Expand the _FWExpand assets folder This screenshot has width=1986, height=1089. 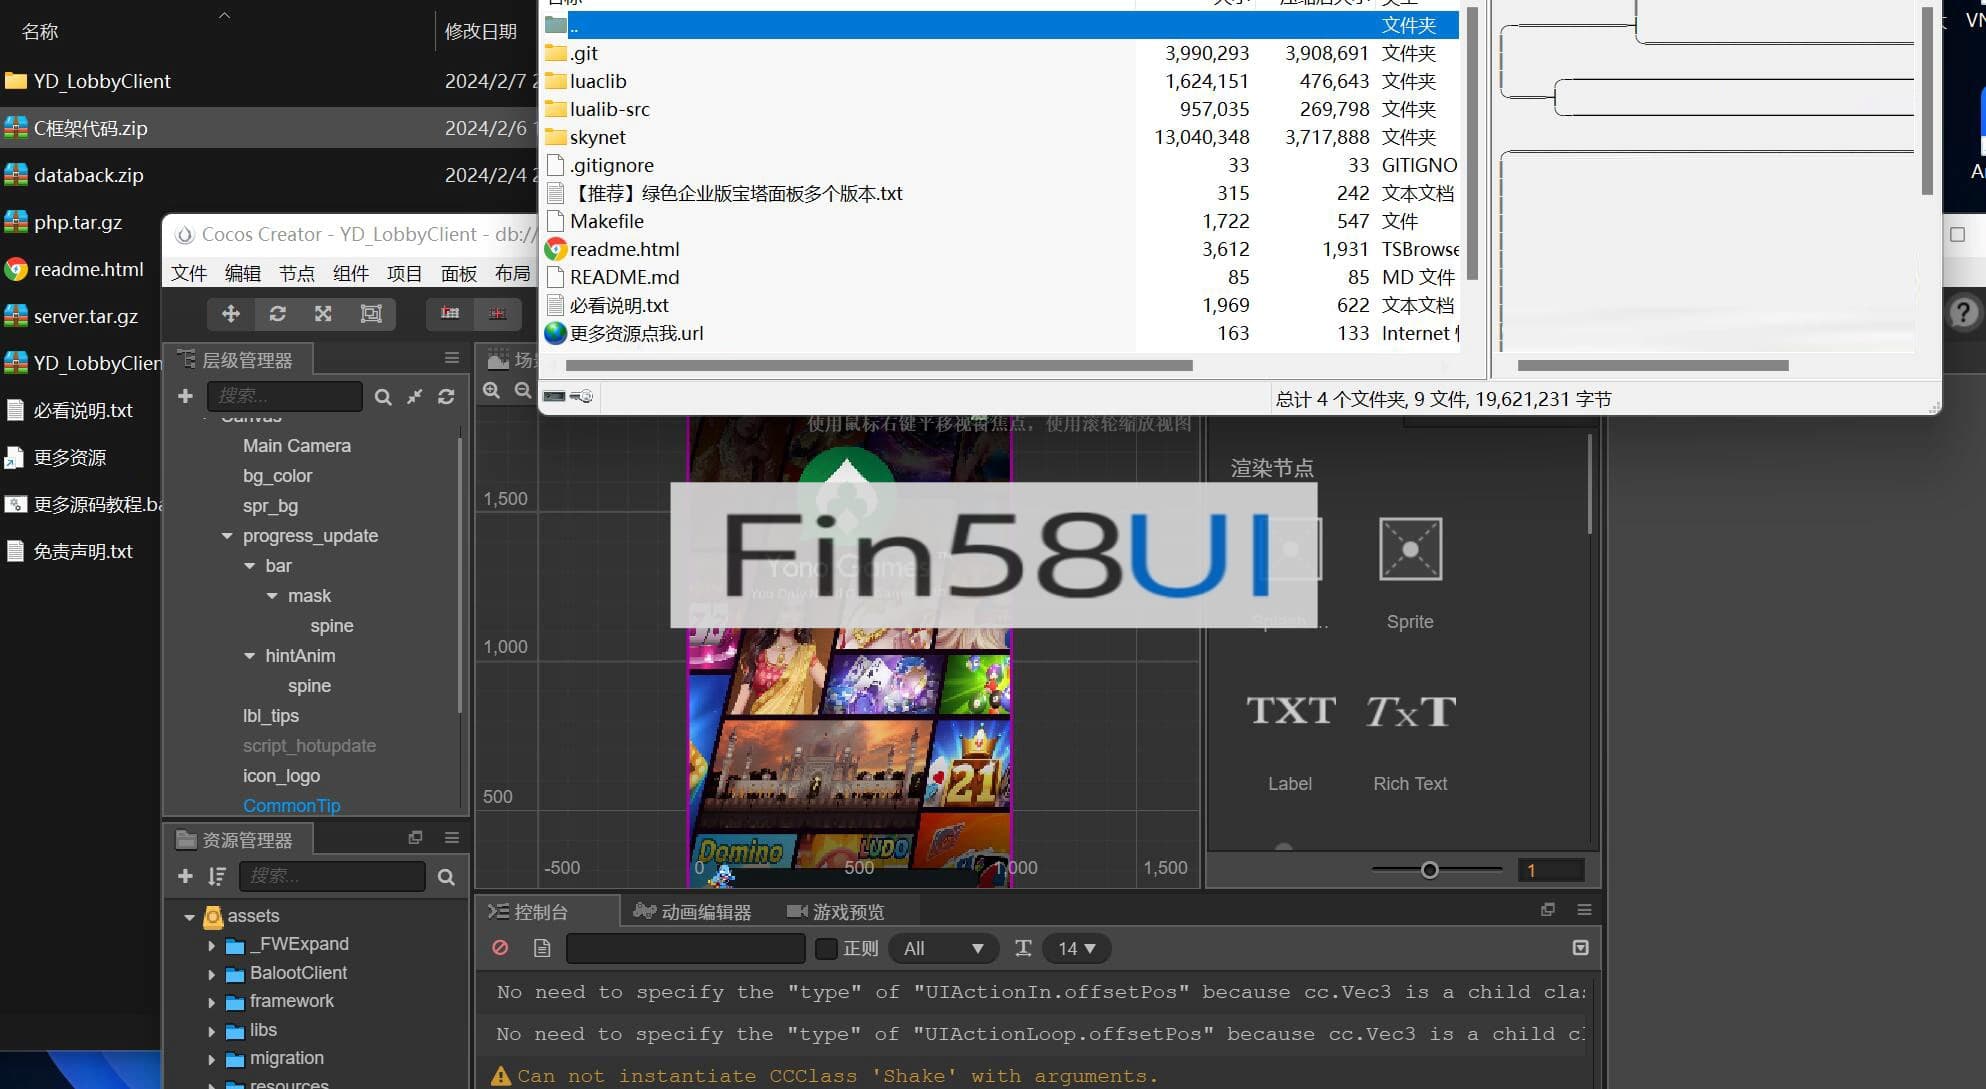coord(211,945)
